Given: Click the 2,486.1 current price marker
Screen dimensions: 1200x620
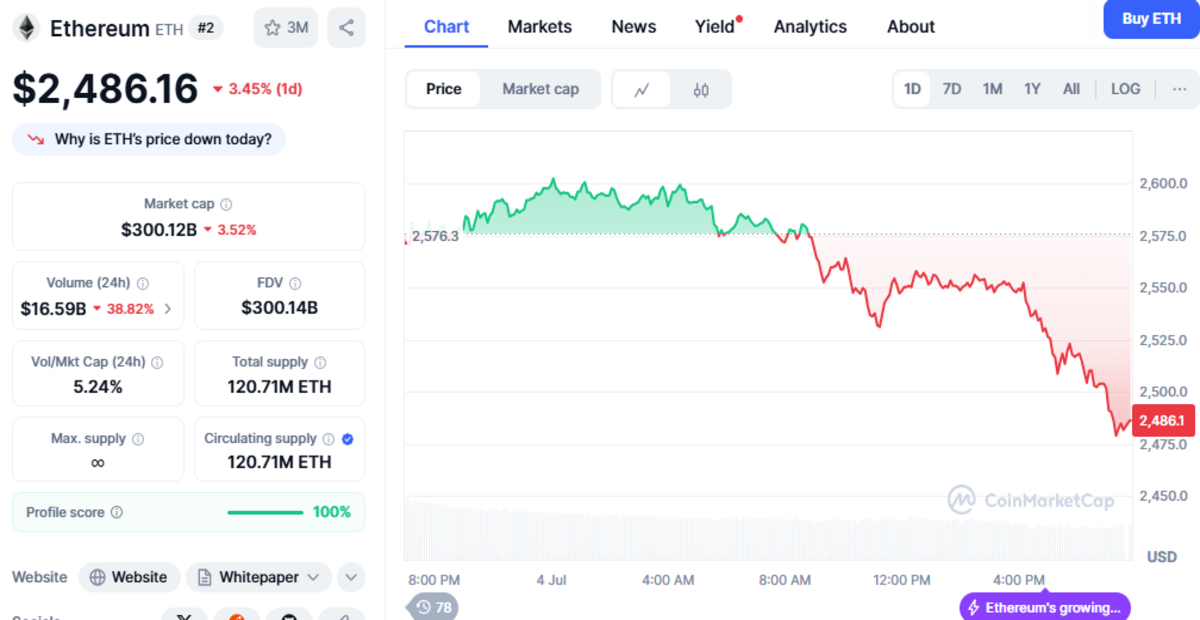Looking at the screenshot, I should (1164, 422).
